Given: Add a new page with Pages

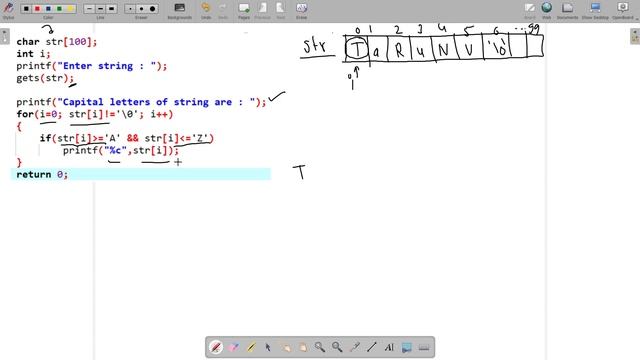Looking at the screenshot, I should click(x=244, y=10).
